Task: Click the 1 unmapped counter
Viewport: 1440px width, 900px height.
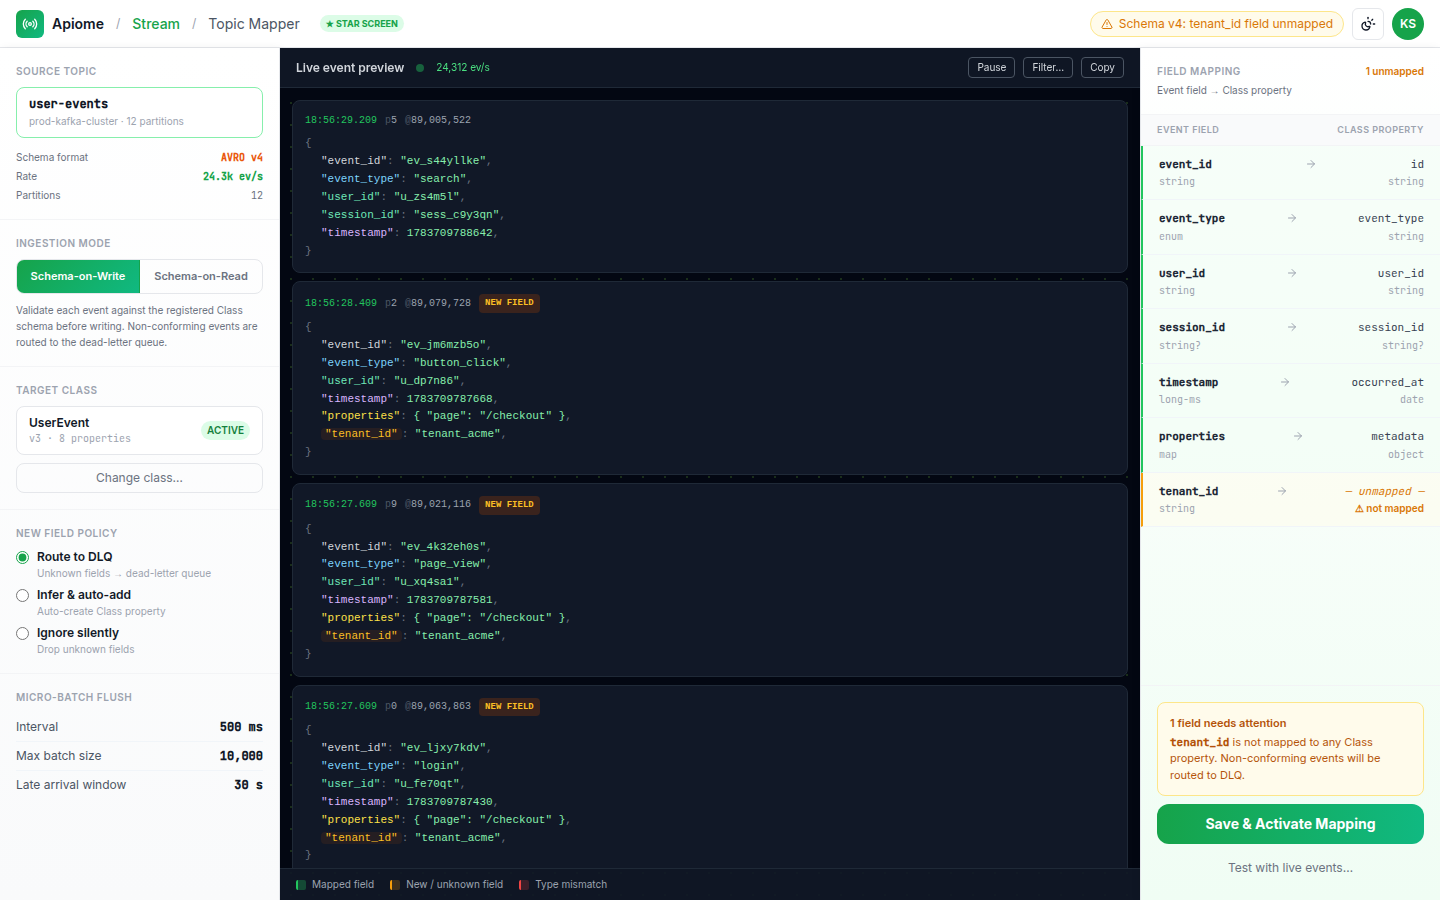Action: click(1394, 71)
